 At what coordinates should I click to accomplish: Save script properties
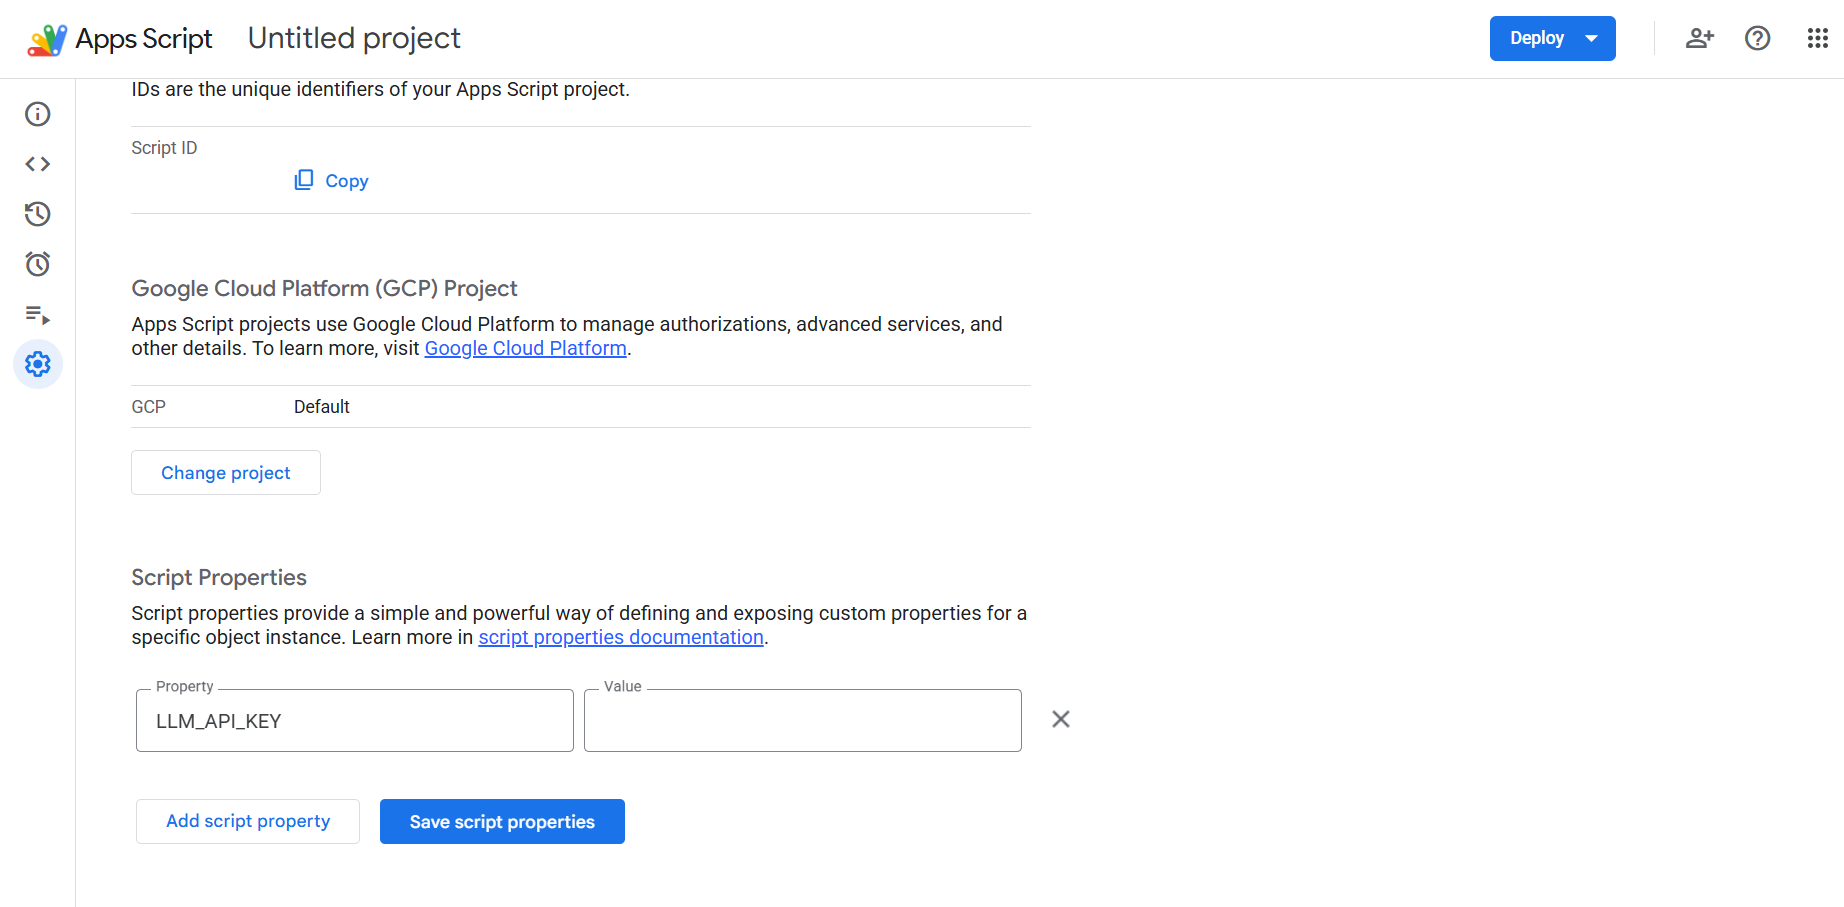pos(502,821)
